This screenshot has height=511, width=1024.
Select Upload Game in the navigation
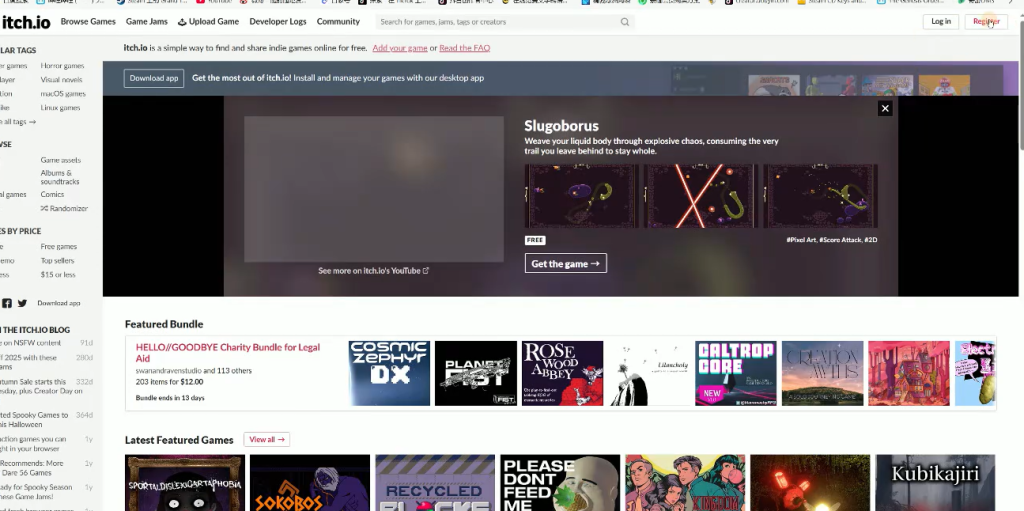pyautogui.click(x=208, y=22)
